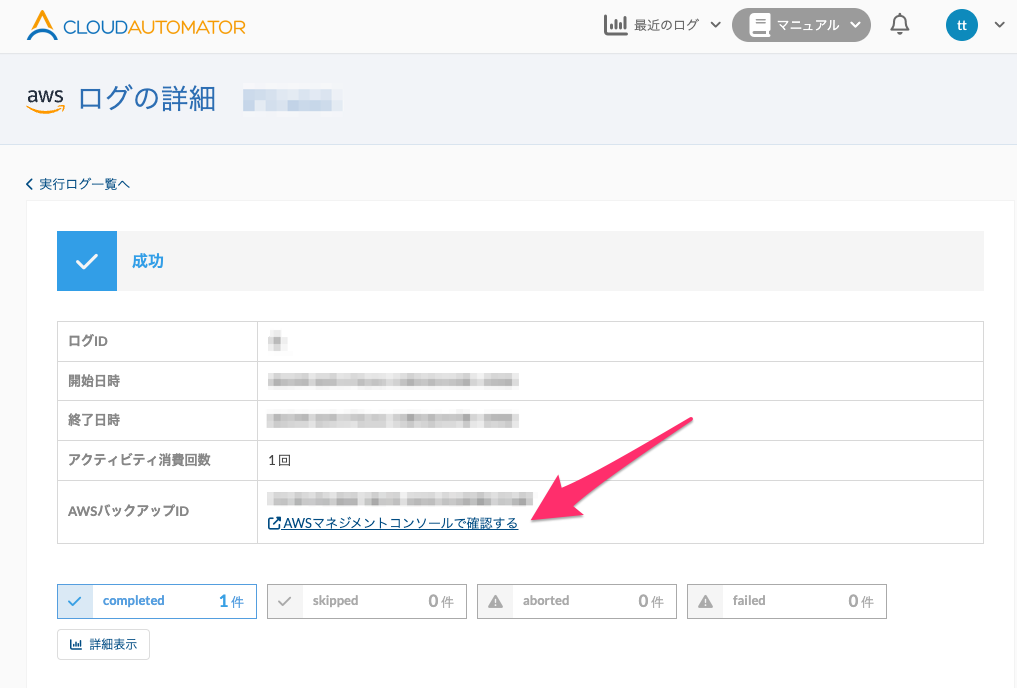Click the Cloud Automator logo
This screenshot has height=688, width=1017.
(136, 26)
